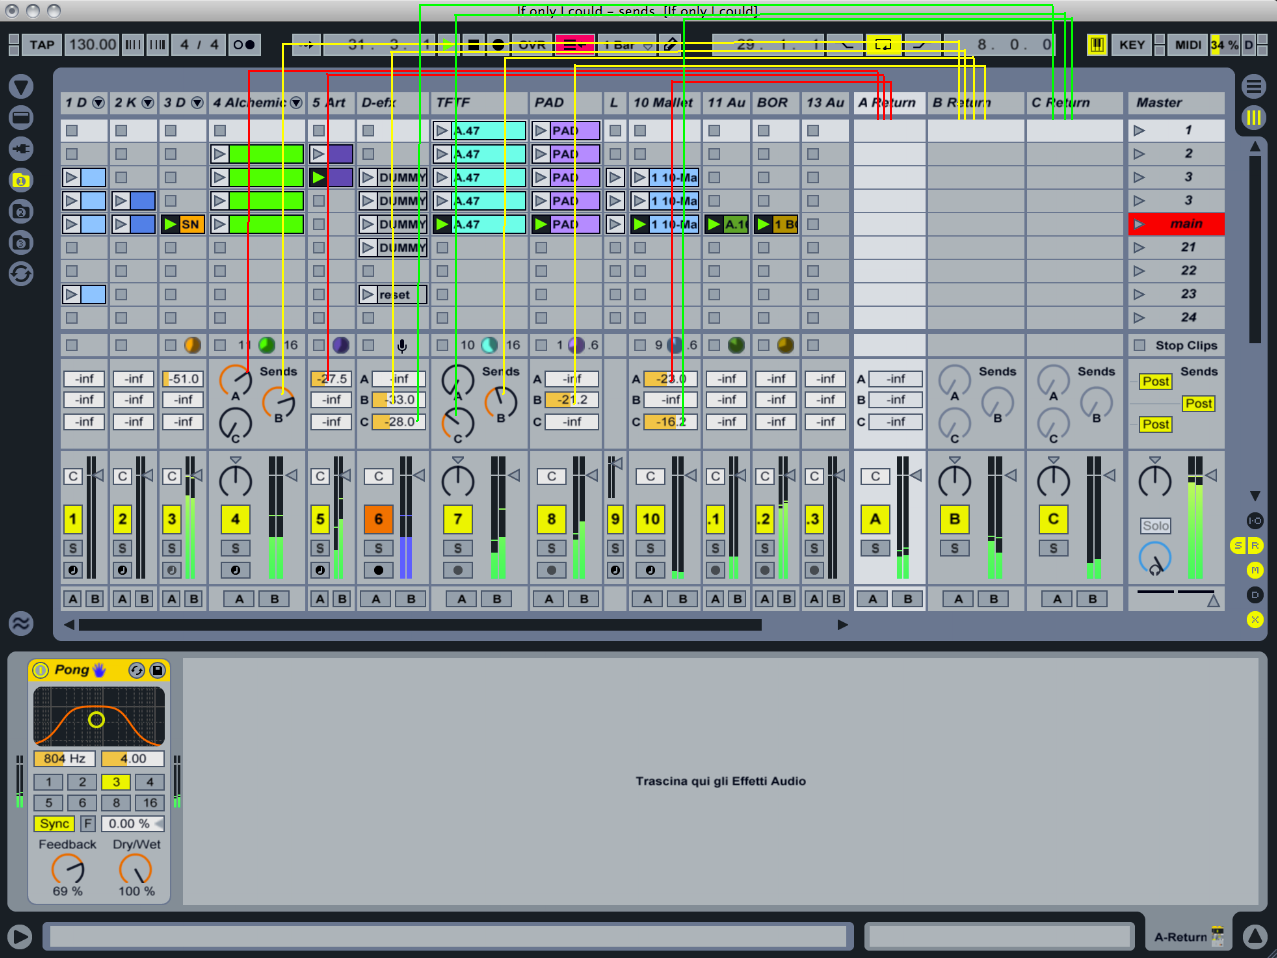Viewport: 1277px width, 958px height.
Task: Toggle the metronome in transport bar
Action: [x=244, y=44]
